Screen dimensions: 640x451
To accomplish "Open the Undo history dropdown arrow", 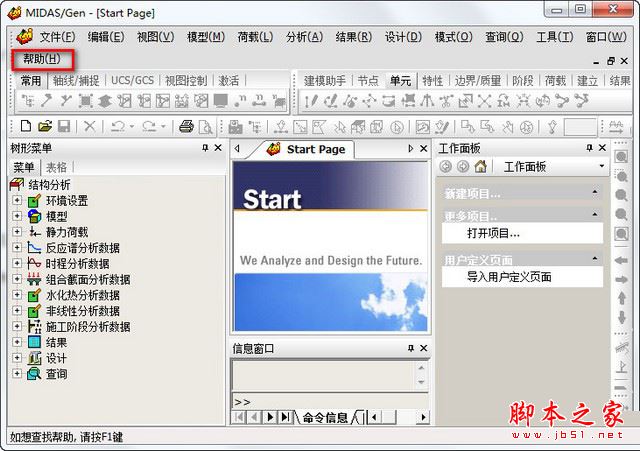I will [x=132, y=127].
